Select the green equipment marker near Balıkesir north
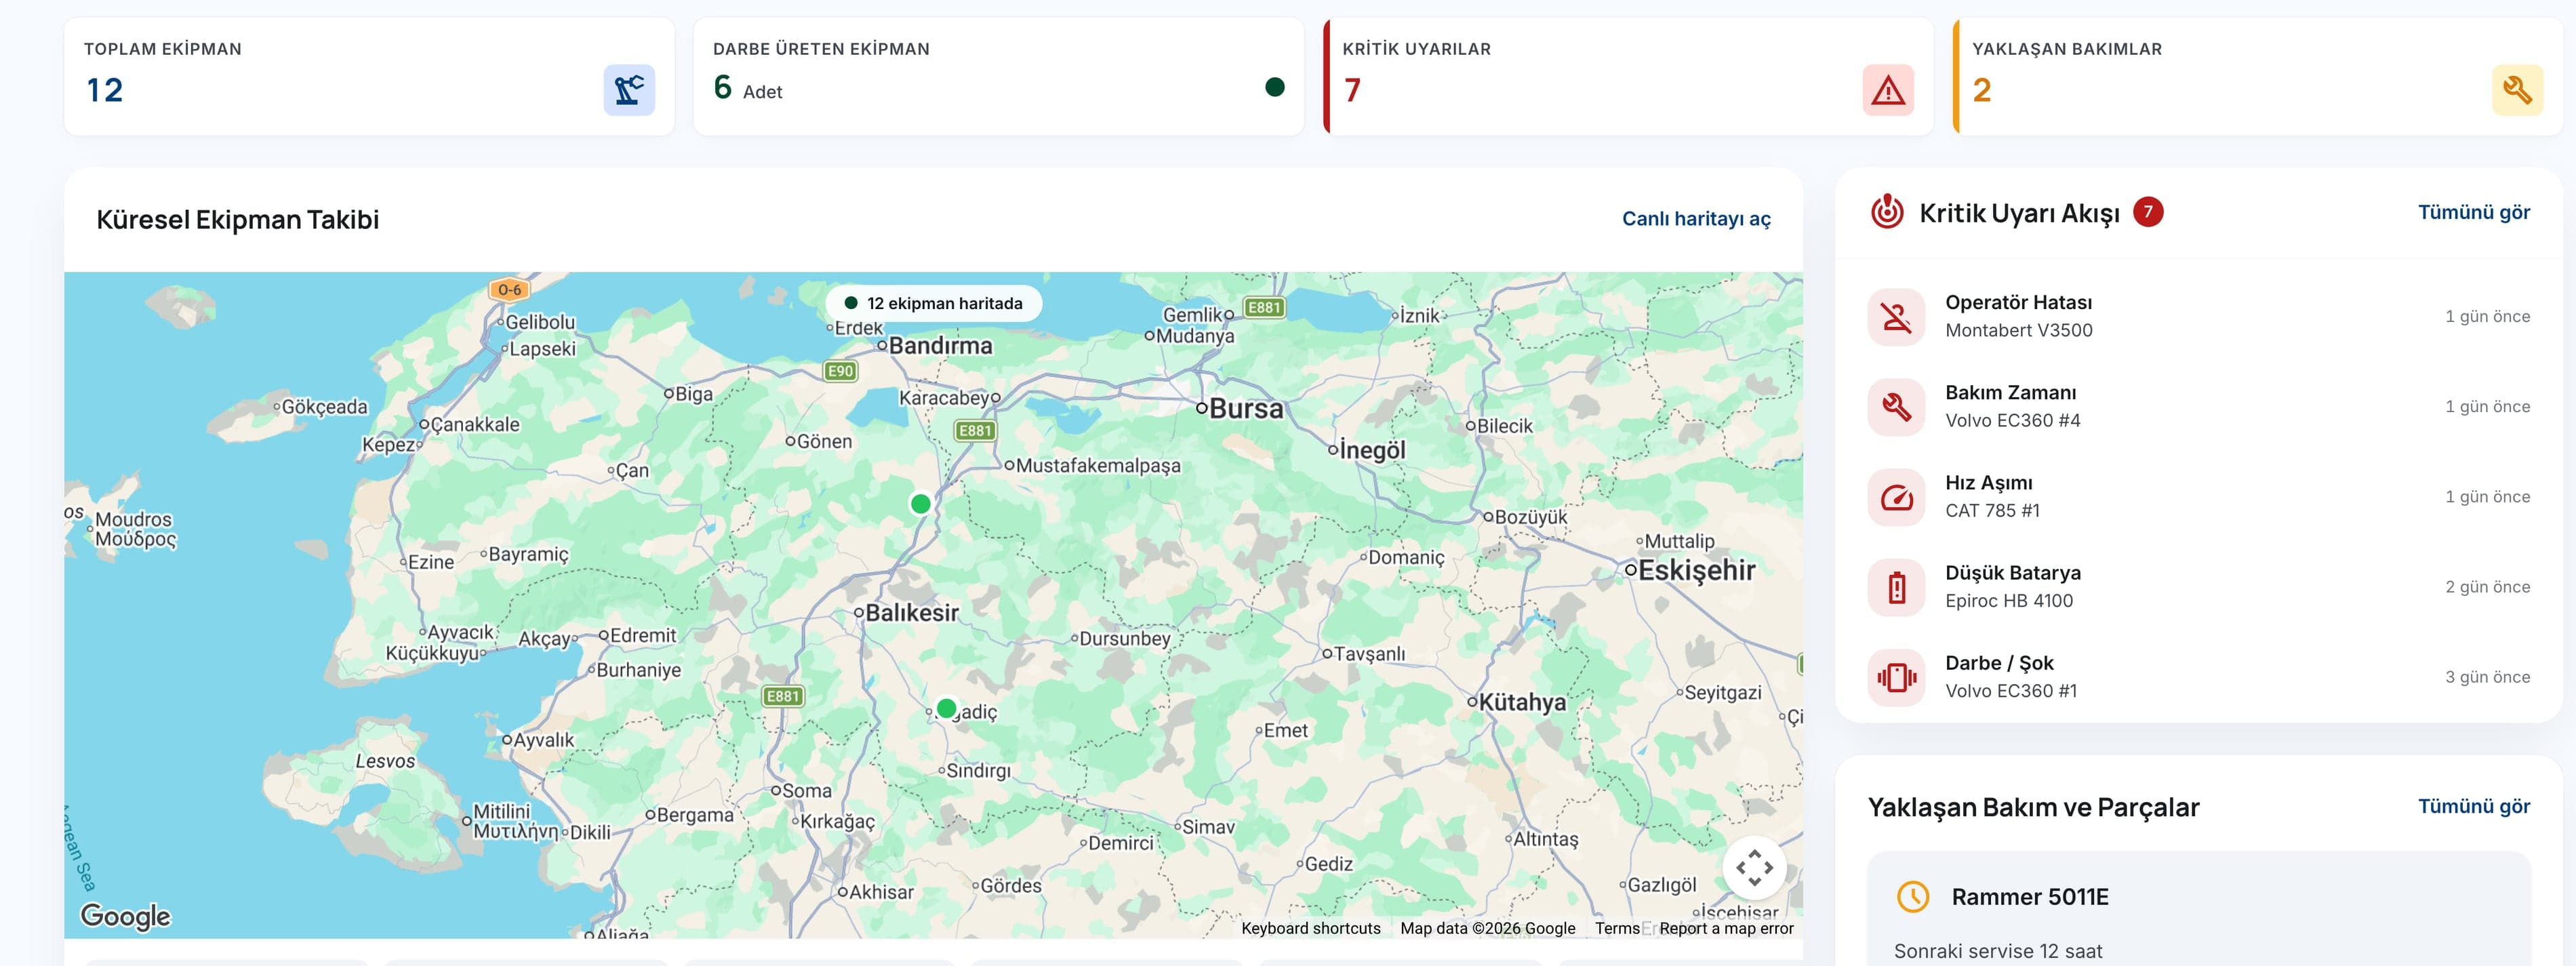The image size is (2576, 966). (921, 504)
